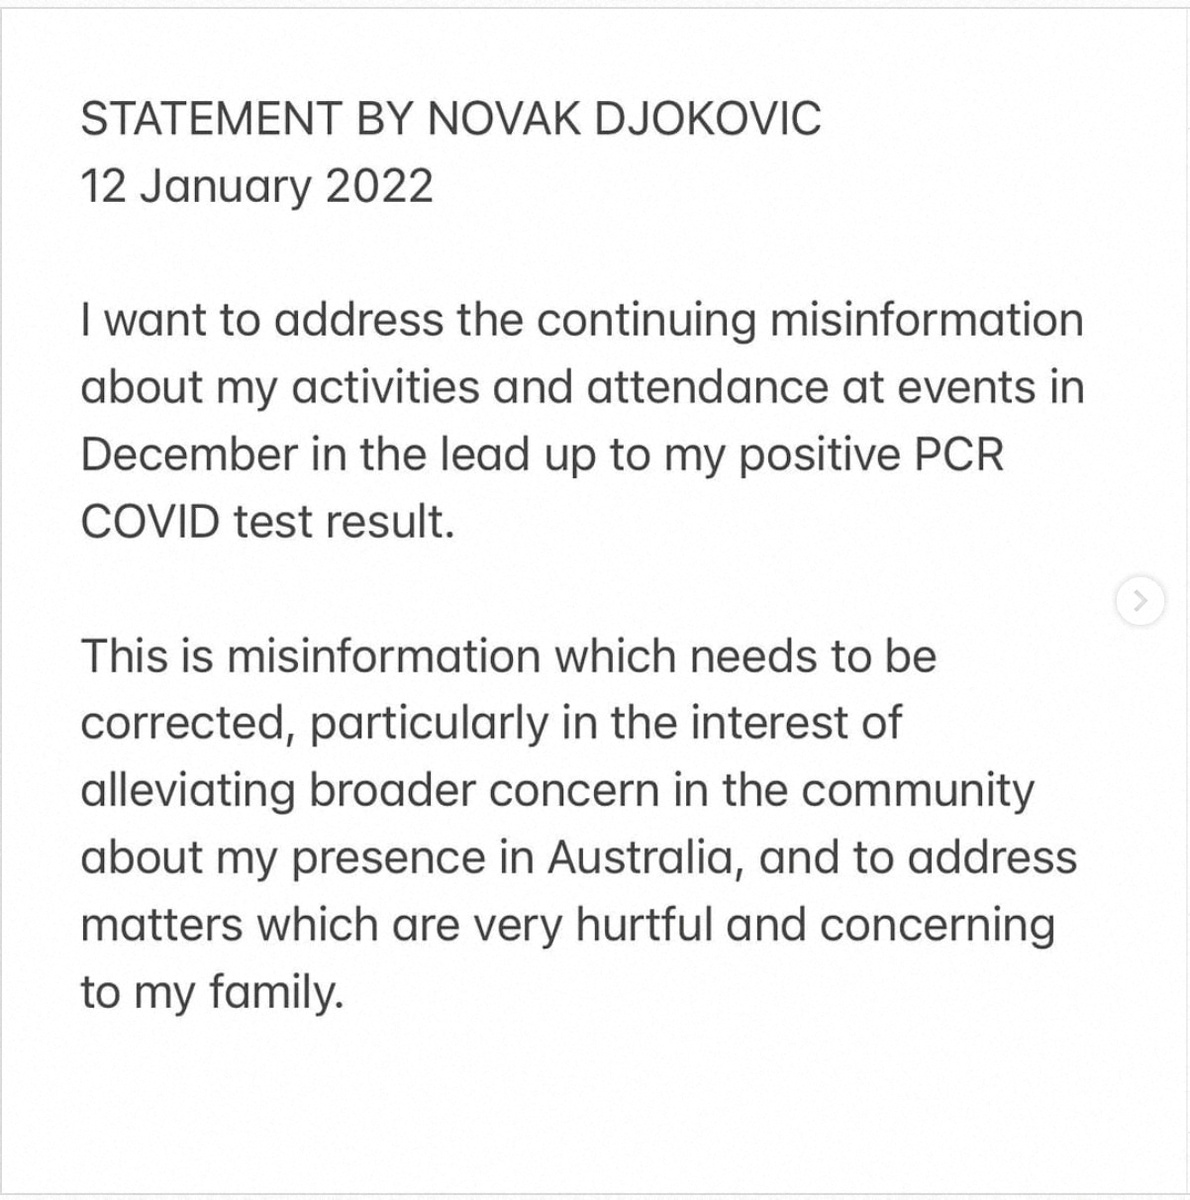Click the 'STATEMENT BY NOVAK DJOKOVIC' heading
This screenshot has height=1200, width=1190.
pos(450,119)
